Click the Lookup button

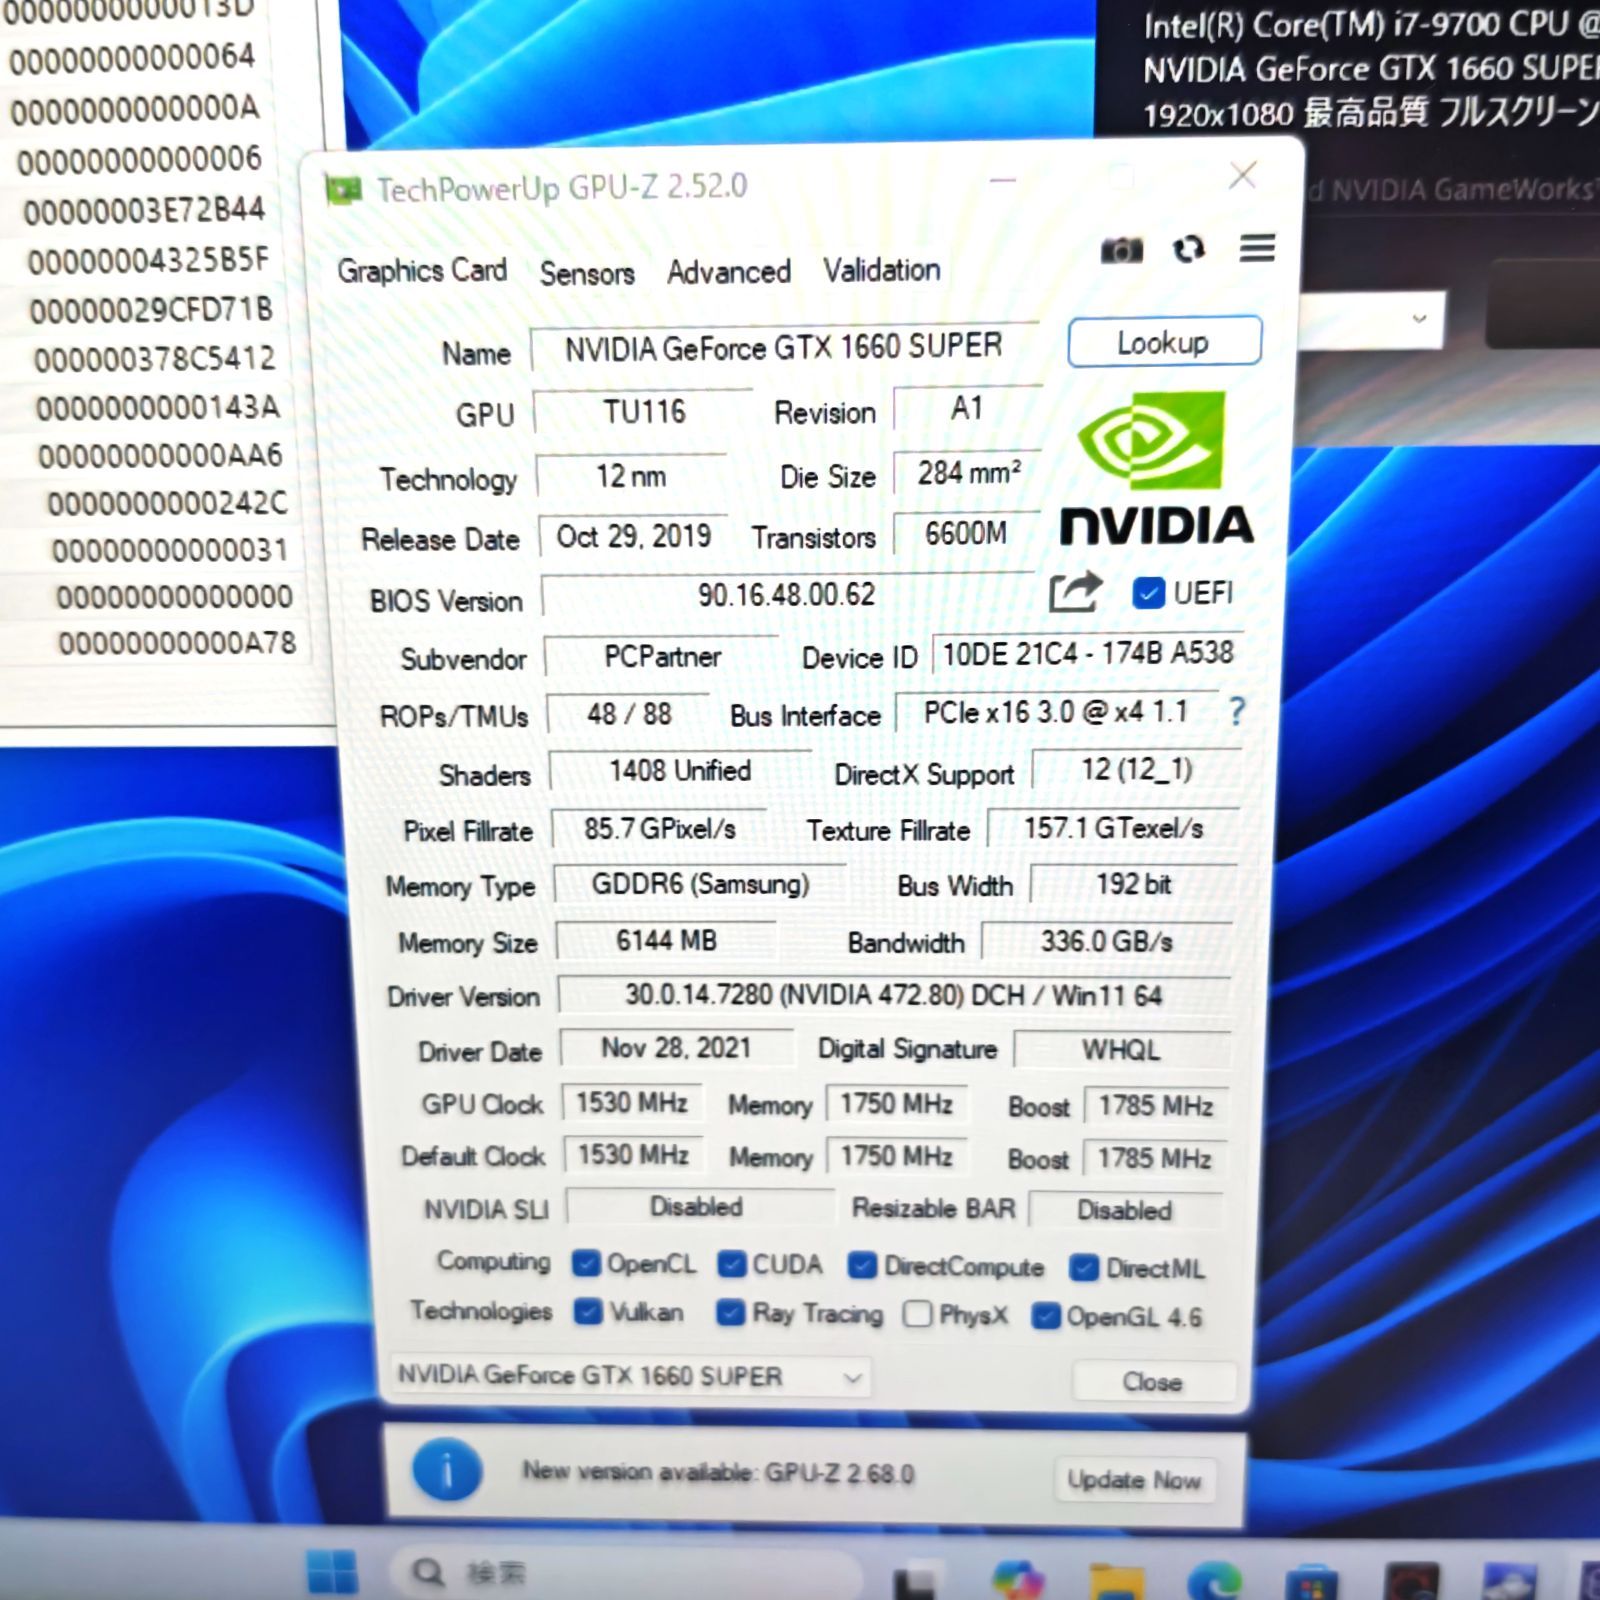1164,342
